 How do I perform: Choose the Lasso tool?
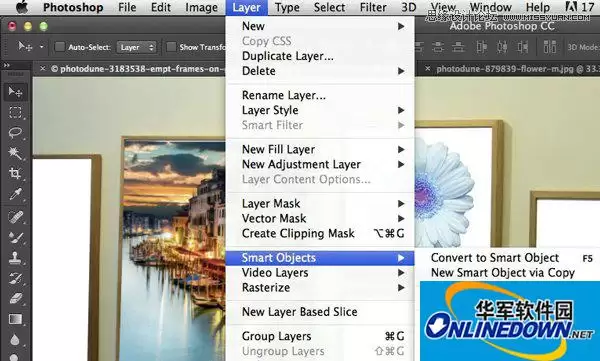point(15,133)
